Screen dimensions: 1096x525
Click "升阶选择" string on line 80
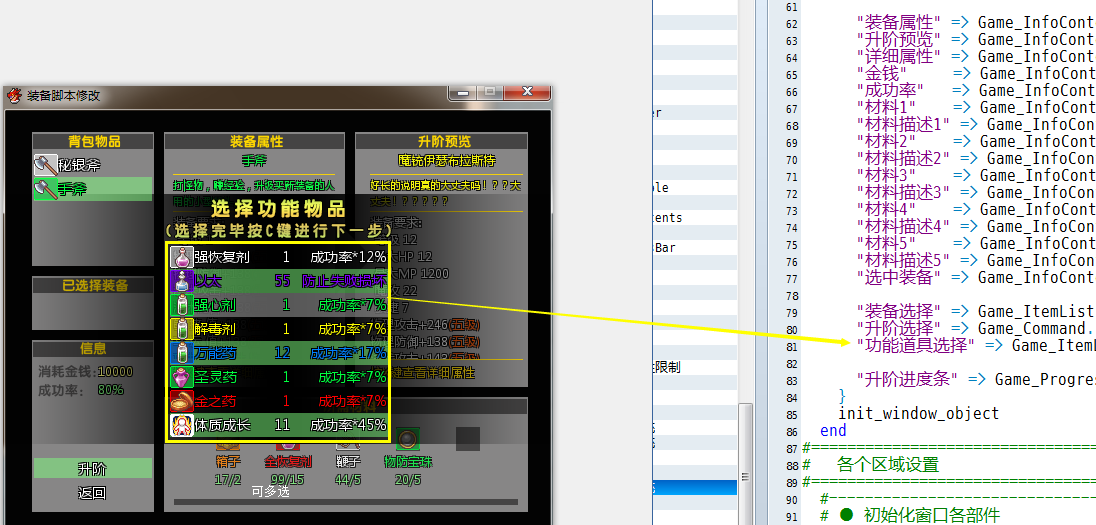(898, 328)
